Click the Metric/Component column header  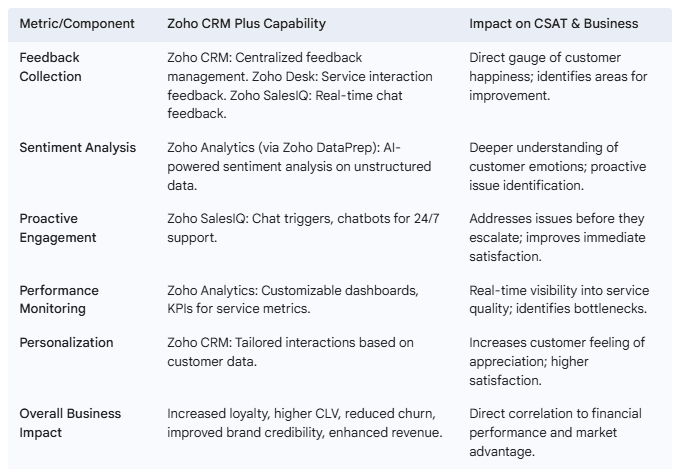(77, 23)
